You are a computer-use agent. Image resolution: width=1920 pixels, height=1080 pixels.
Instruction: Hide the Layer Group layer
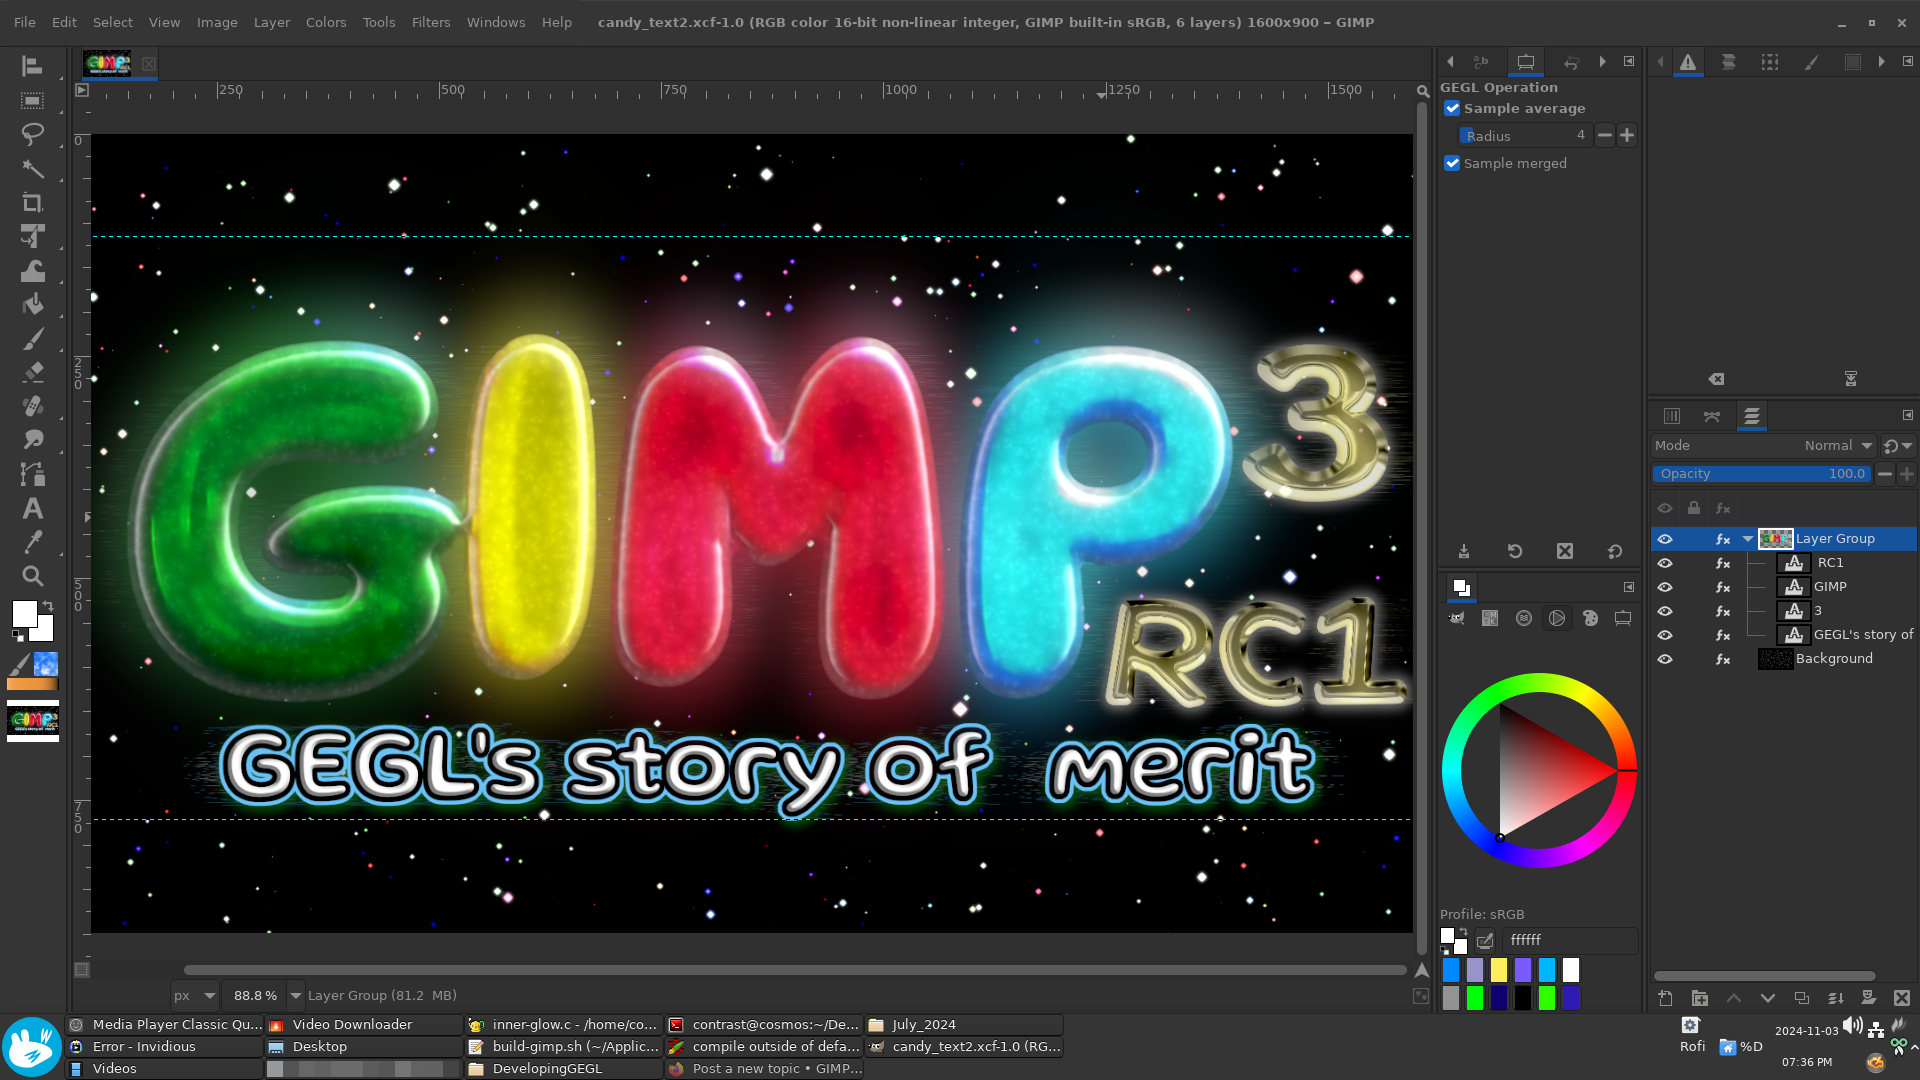(1665, 539)
